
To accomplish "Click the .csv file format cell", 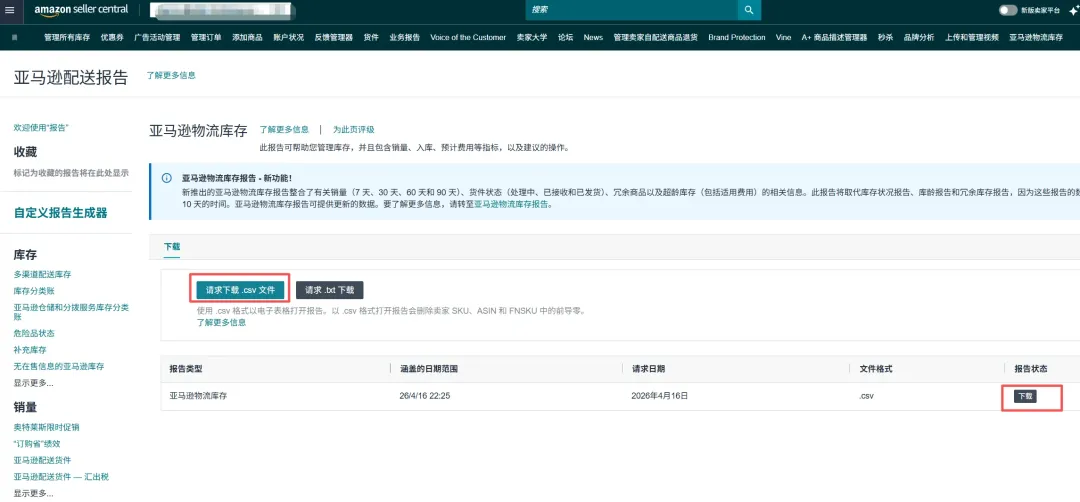I will pyautogui.click(x=867, y=397).
